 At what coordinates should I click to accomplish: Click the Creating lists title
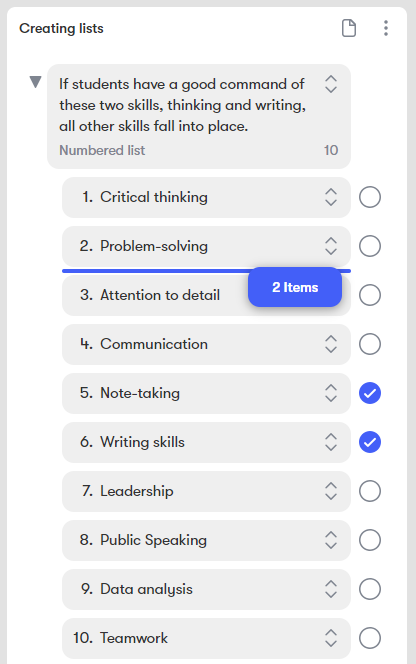pyautogui.click(x=61, y=28)
